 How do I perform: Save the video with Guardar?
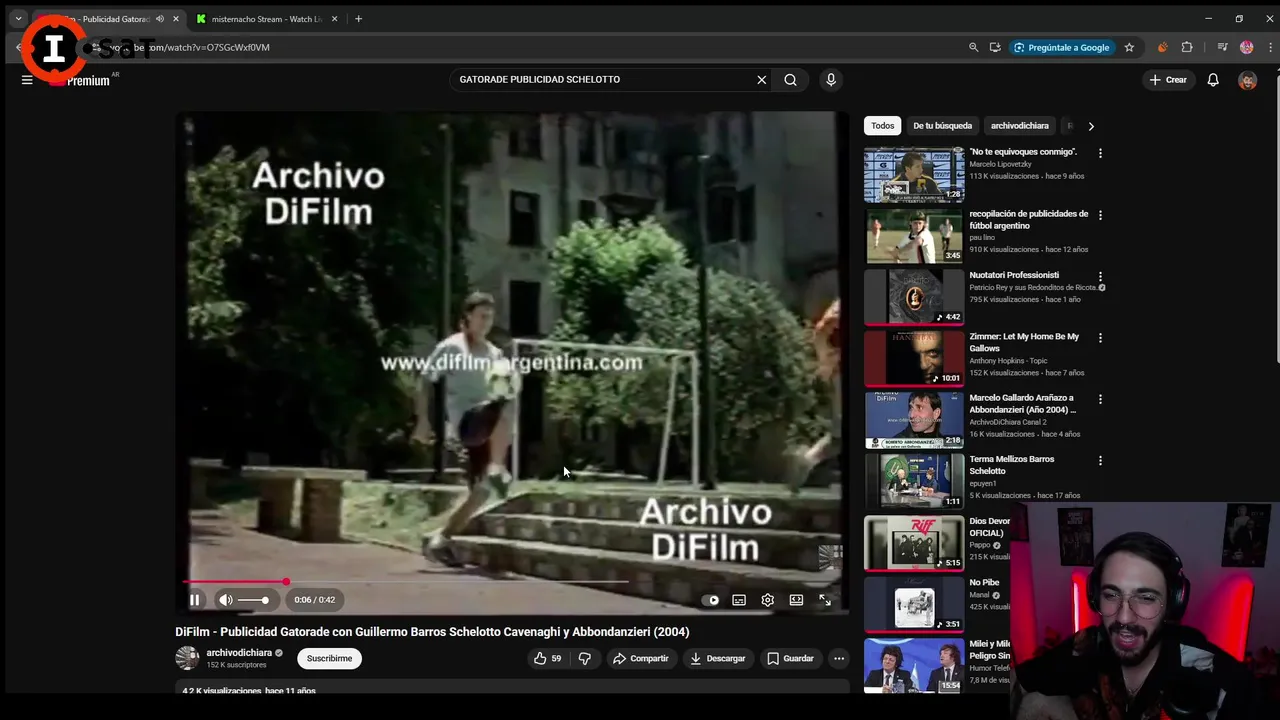pyautogui.click(x=790, y=658)
